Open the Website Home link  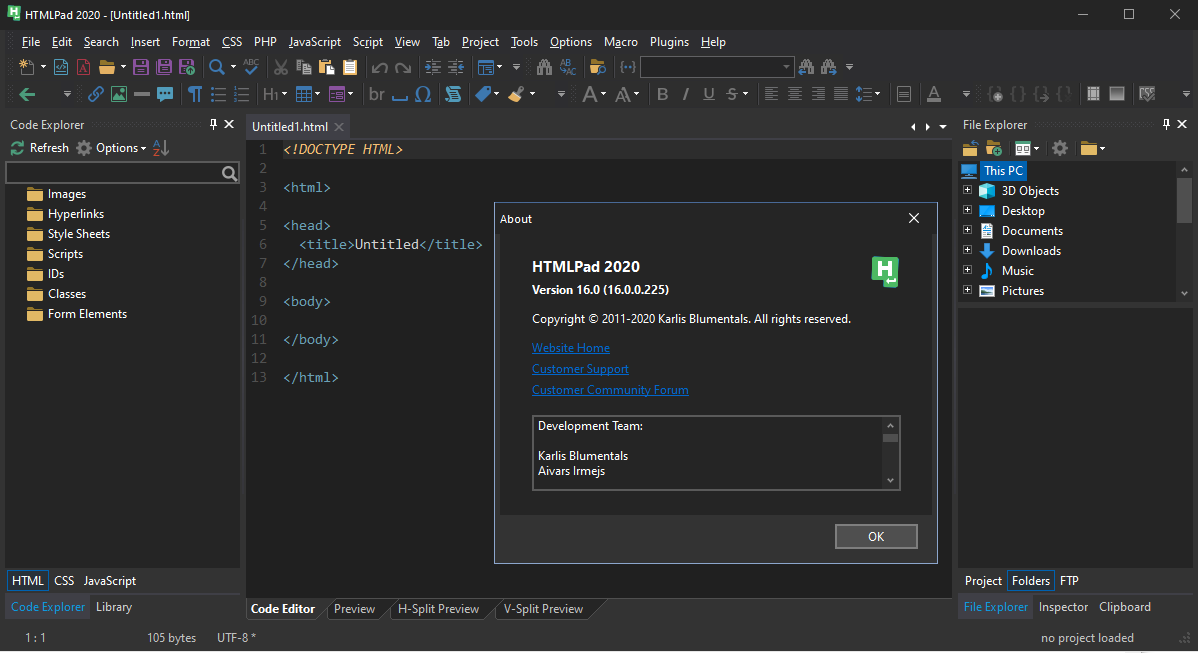pyautogui.click(x=571, y=348)
